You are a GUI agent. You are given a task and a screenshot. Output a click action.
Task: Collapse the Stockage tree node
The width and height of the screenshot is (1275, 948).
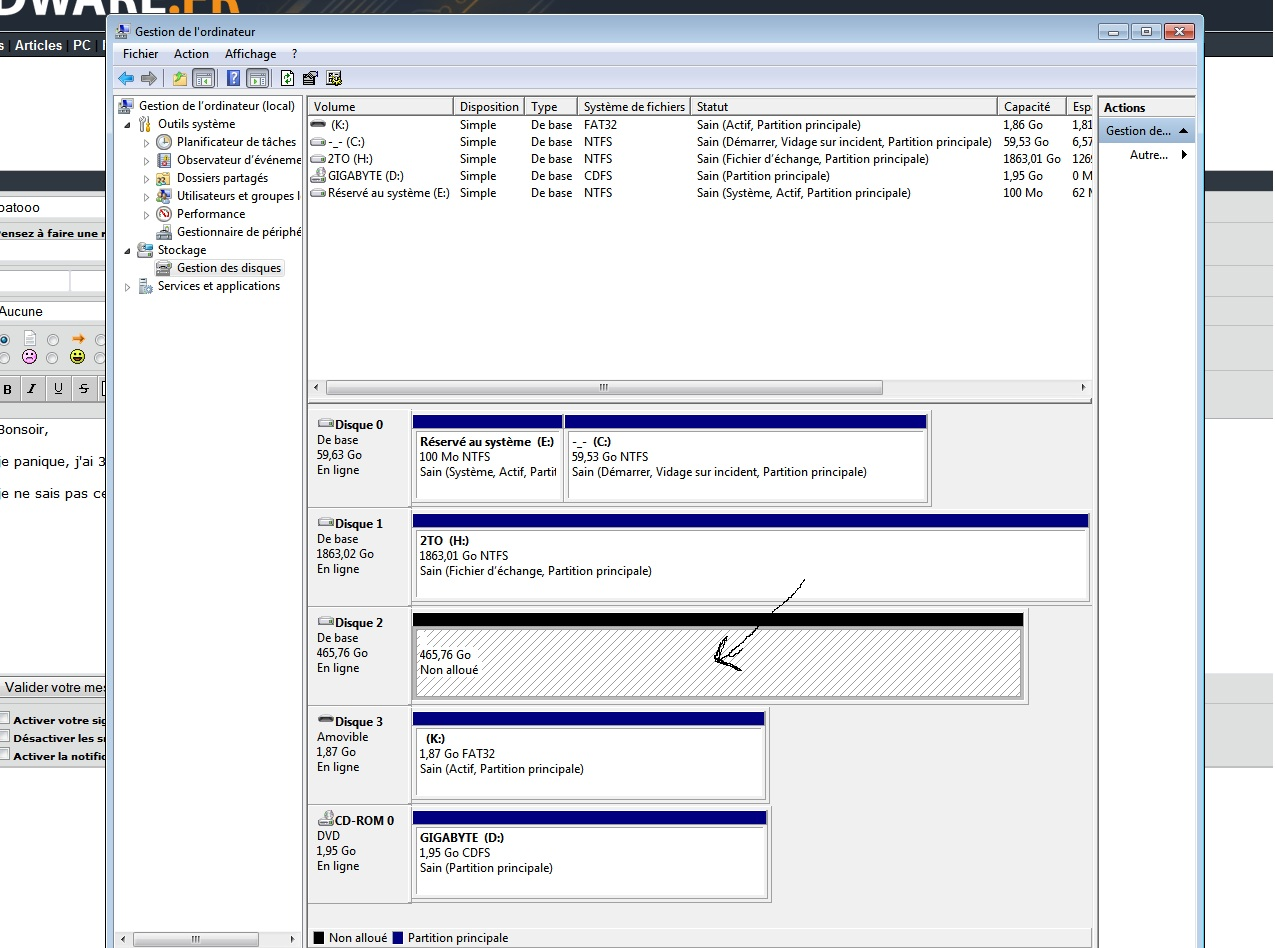(128, 251)
